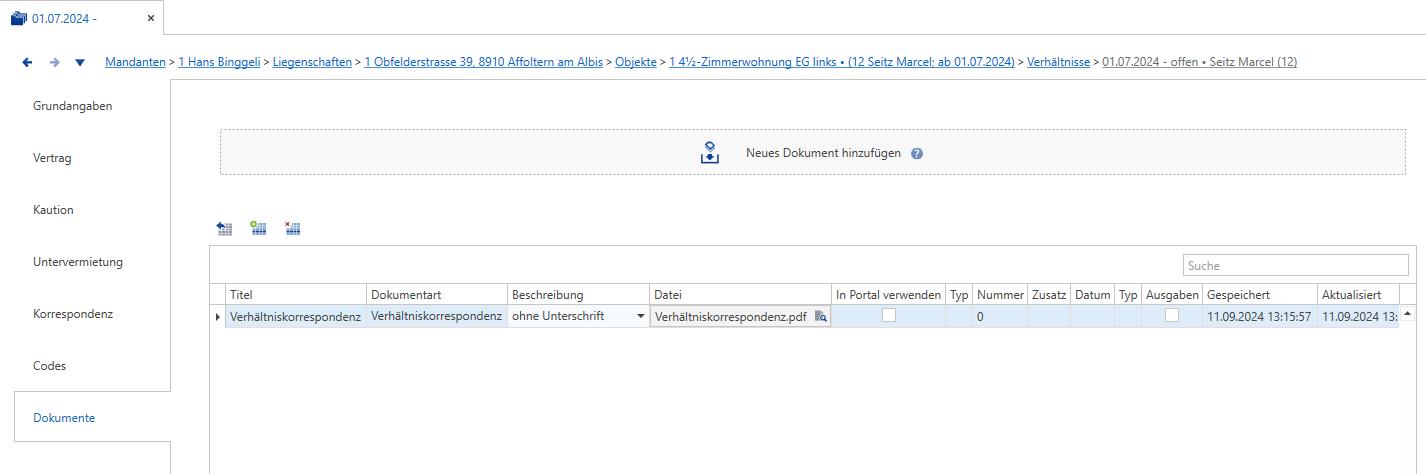Click '01.07.2024 - offen • Seitz Marcel' breadcrumb
This screenshot has height=474, width=1426.
point(1199,62)
